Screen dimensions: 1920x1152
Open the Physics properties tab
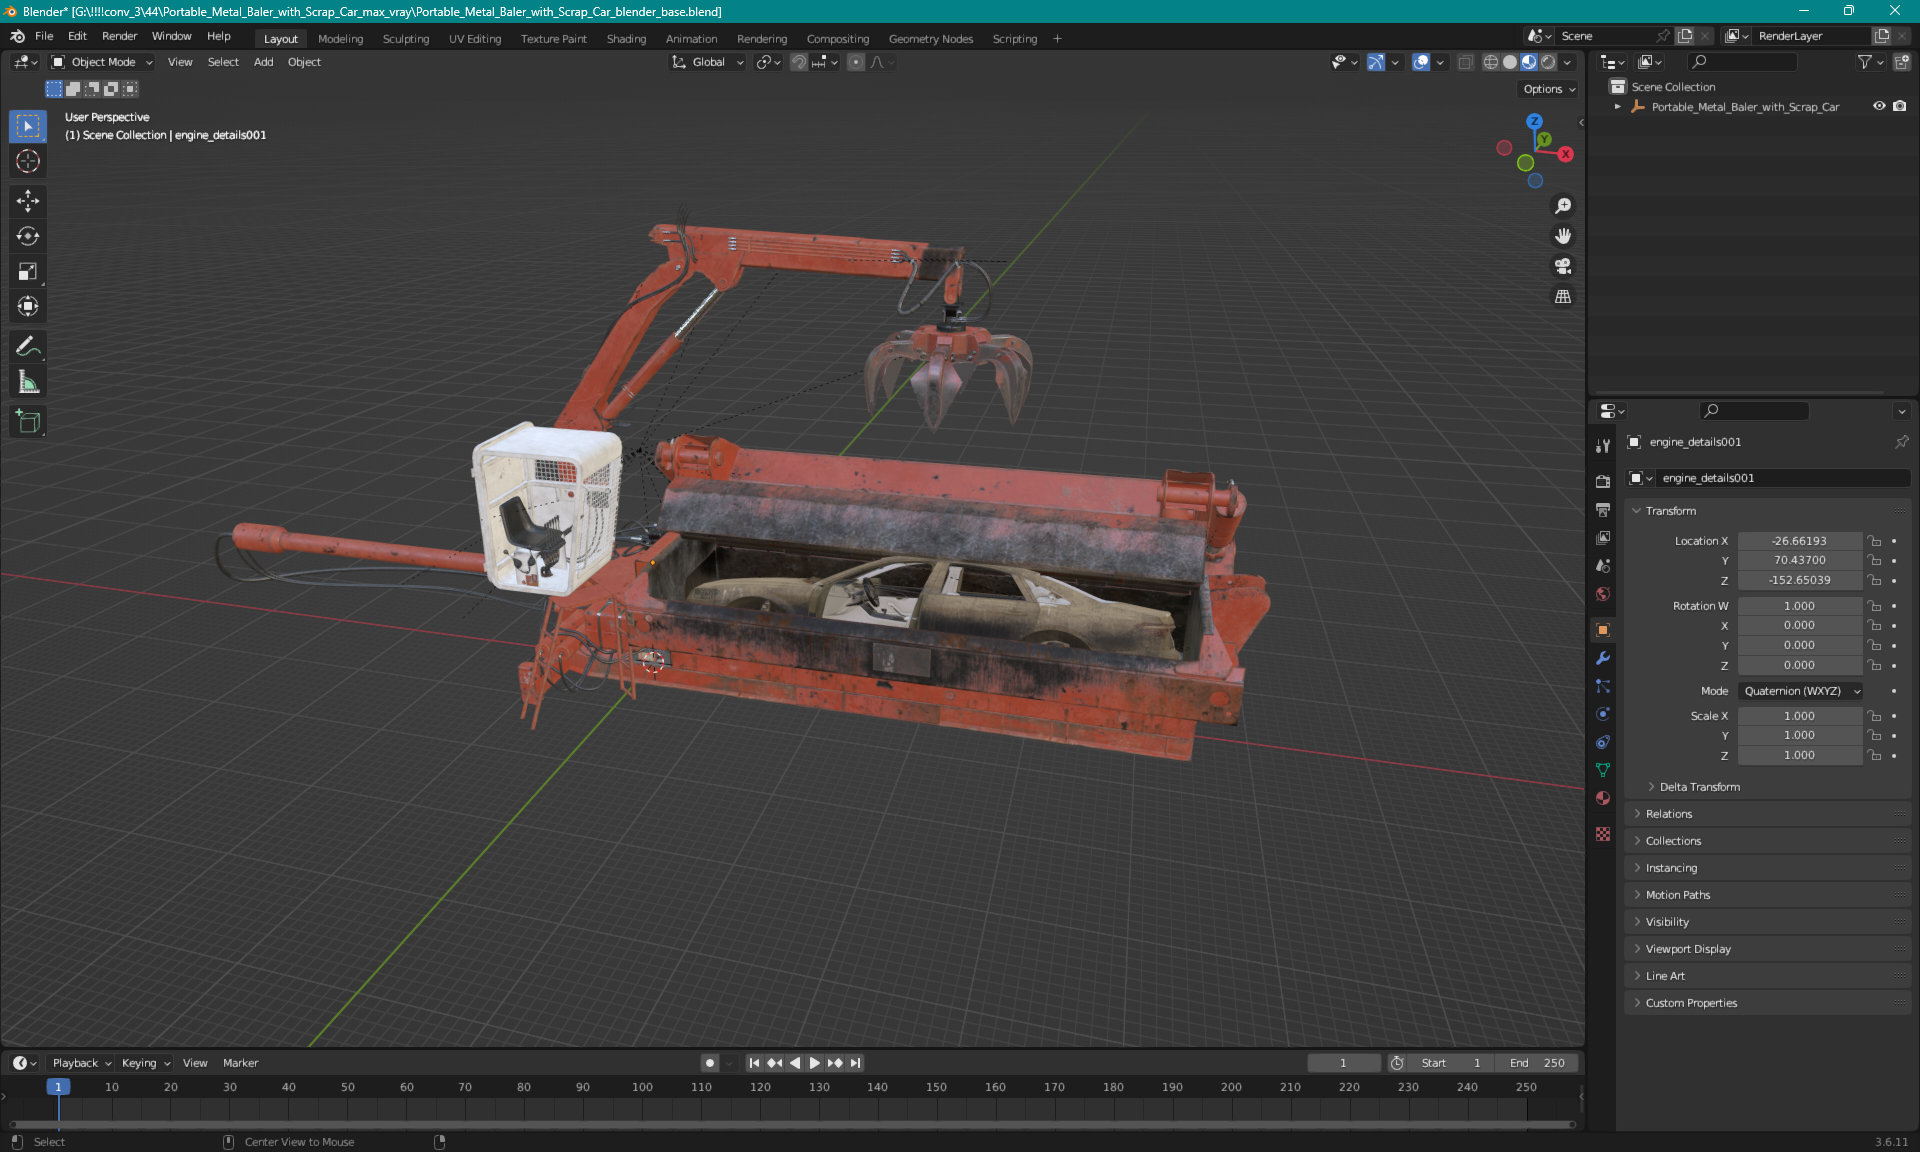(1603, 713)
